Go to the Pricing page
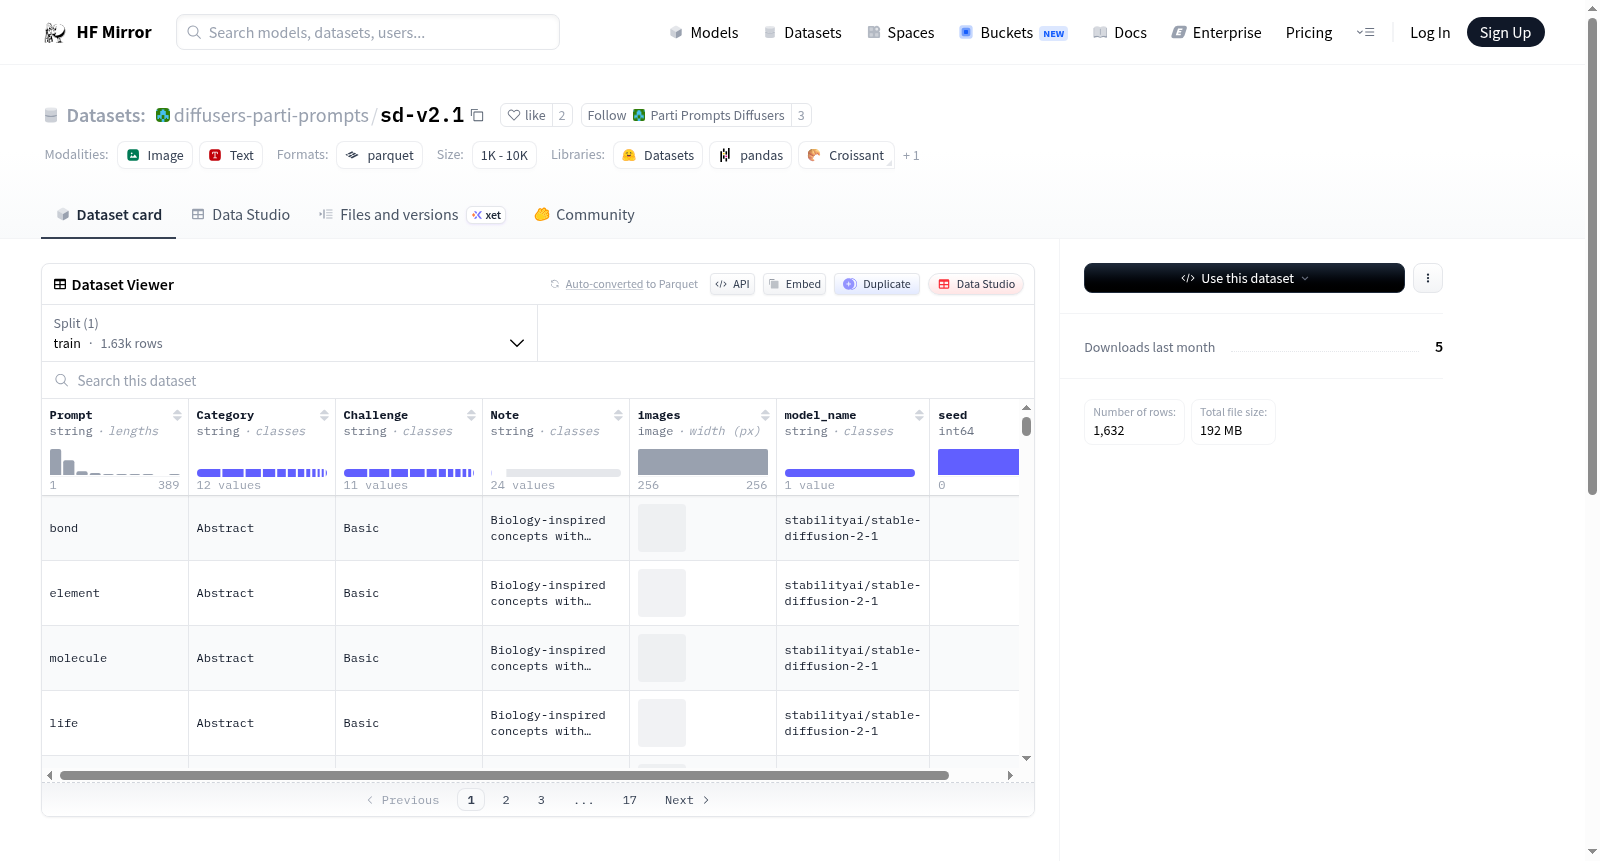This screenshot has height=861, width=1600. pyautogui.click(x=1309, y=33)
